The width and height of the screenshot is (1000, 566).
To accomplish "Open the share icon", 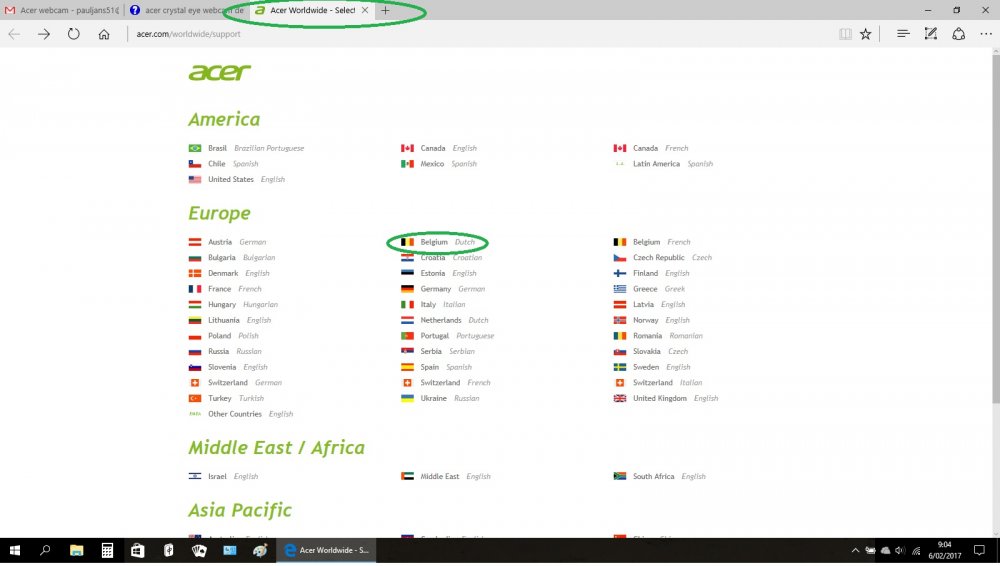I will coord(959,34).
